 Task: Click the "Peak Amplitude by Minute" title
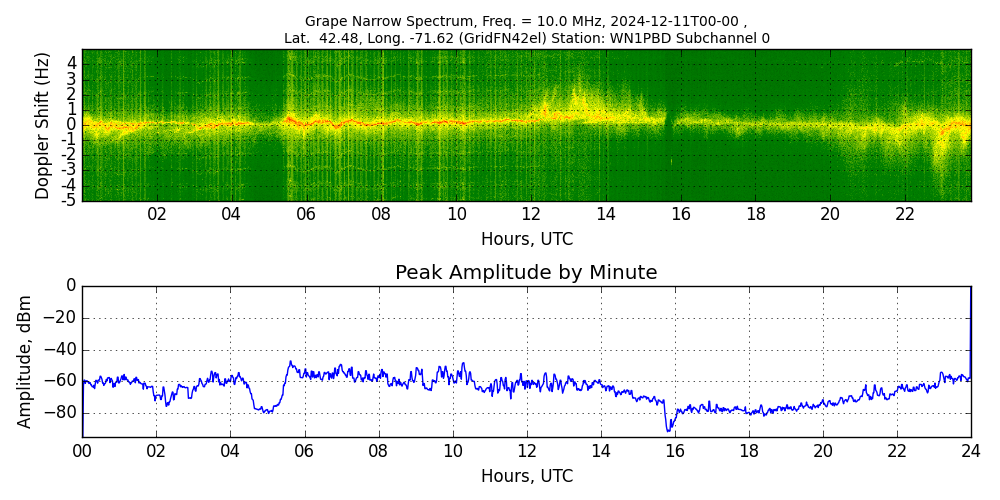click(526, 273)
